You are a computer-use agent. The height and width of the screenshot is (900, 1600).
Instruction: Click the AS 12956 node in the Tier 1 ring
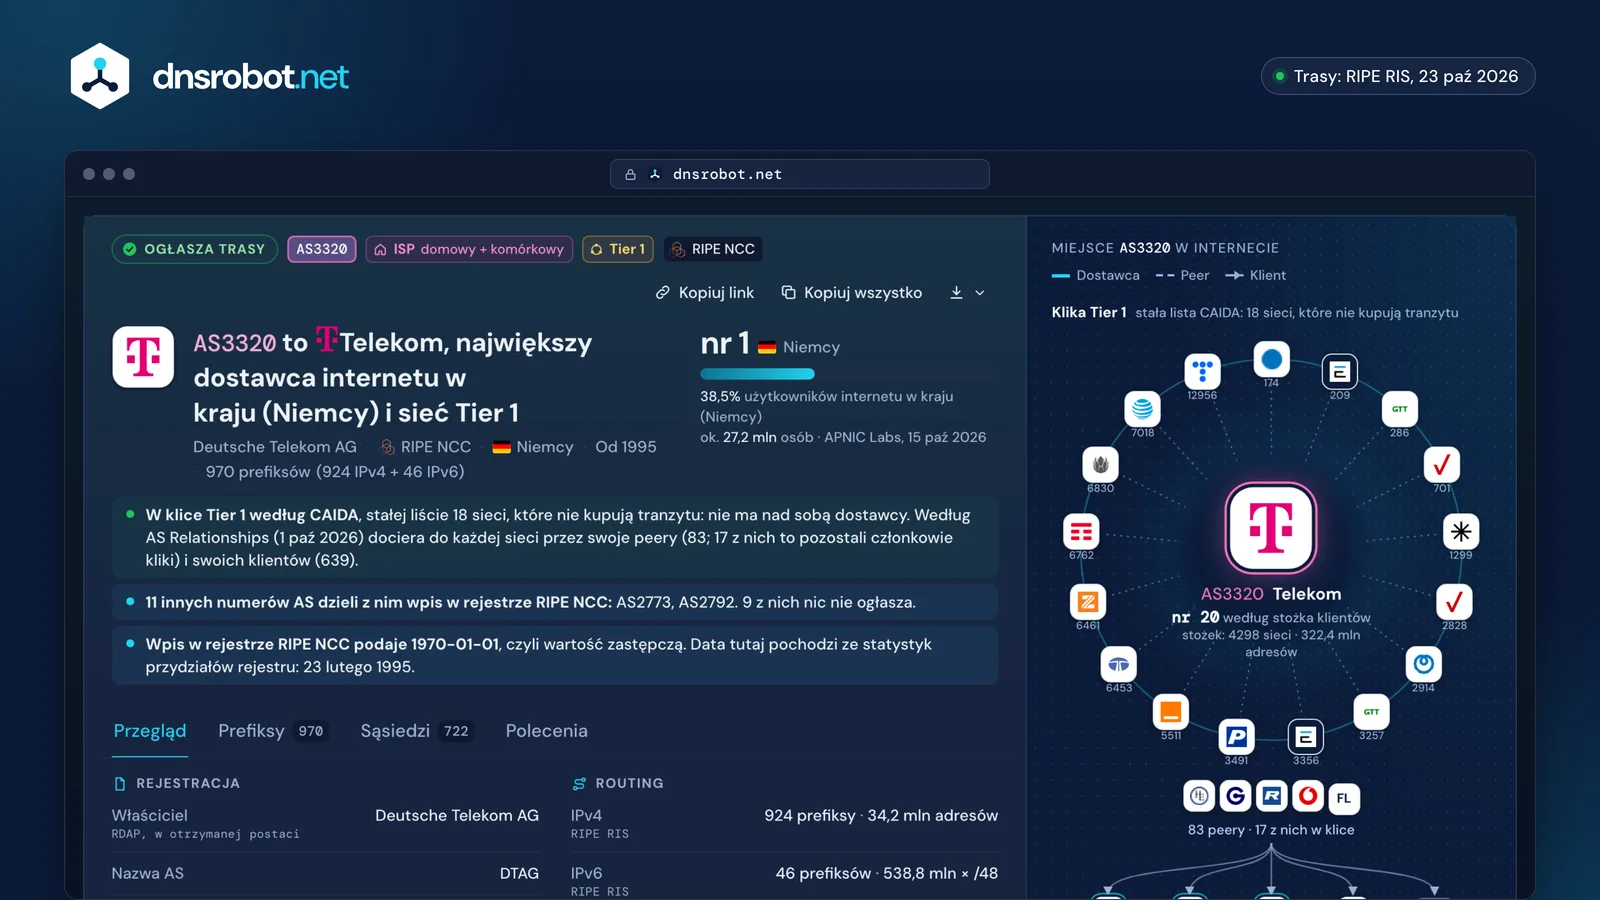1202,371
